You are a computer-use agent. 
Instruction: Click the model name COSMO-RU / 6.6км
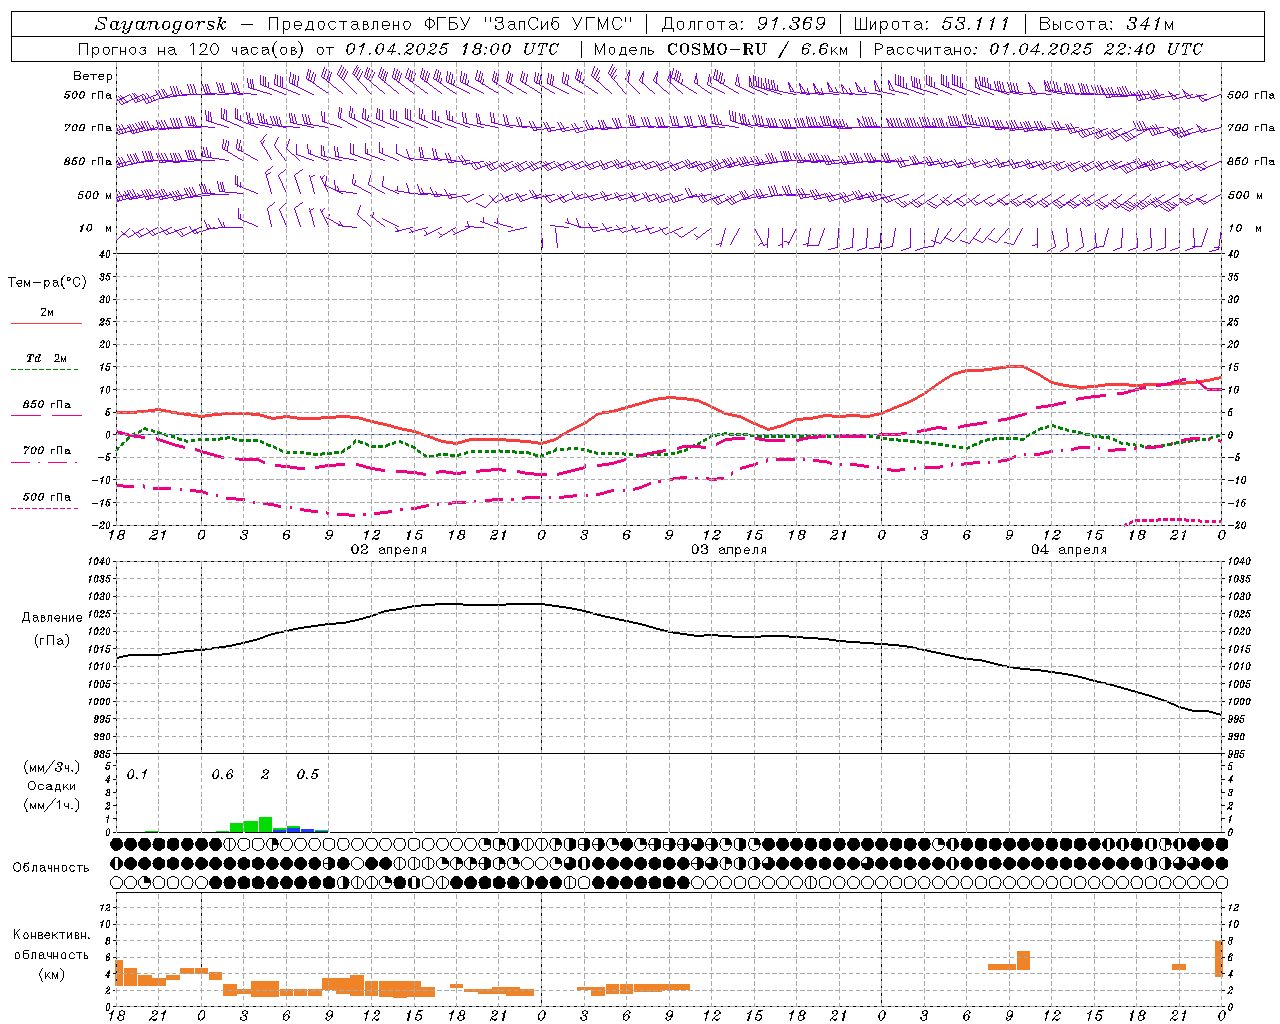pyautogui.click(x=757, y=49)
